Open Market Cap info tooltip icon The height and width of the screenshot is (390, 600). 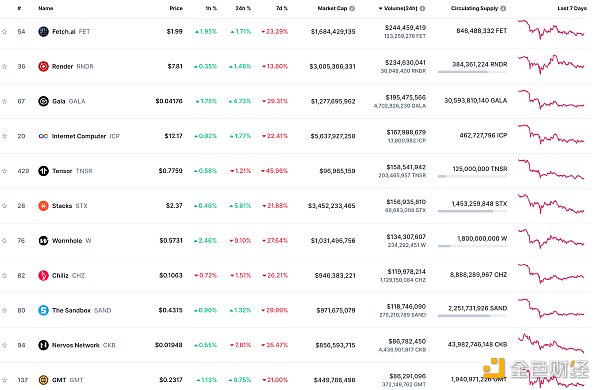click(x=352, y=8)
